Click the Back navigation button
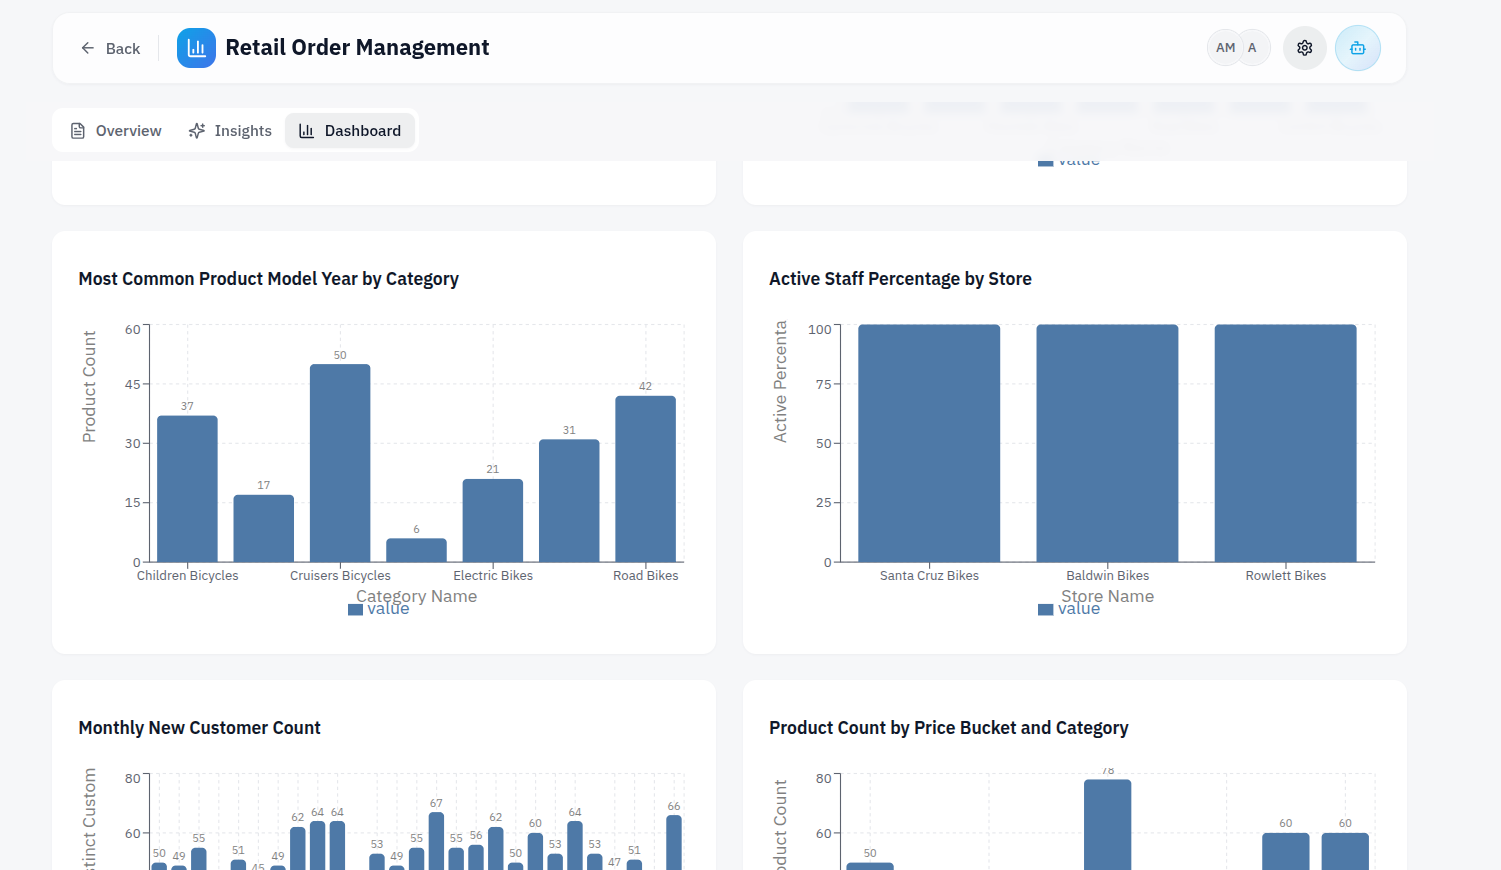 pyautogui.click(x=110, y=47)
